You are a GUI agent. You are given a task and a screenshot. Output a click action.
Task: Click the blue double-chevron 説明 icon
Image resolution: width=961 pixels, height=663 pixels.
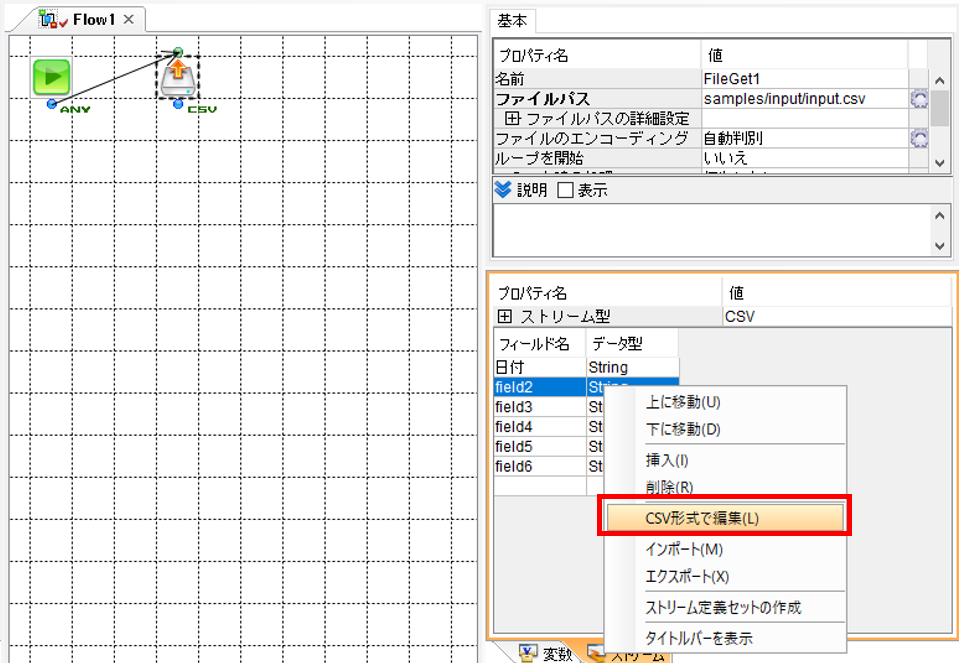click(503, 190)
